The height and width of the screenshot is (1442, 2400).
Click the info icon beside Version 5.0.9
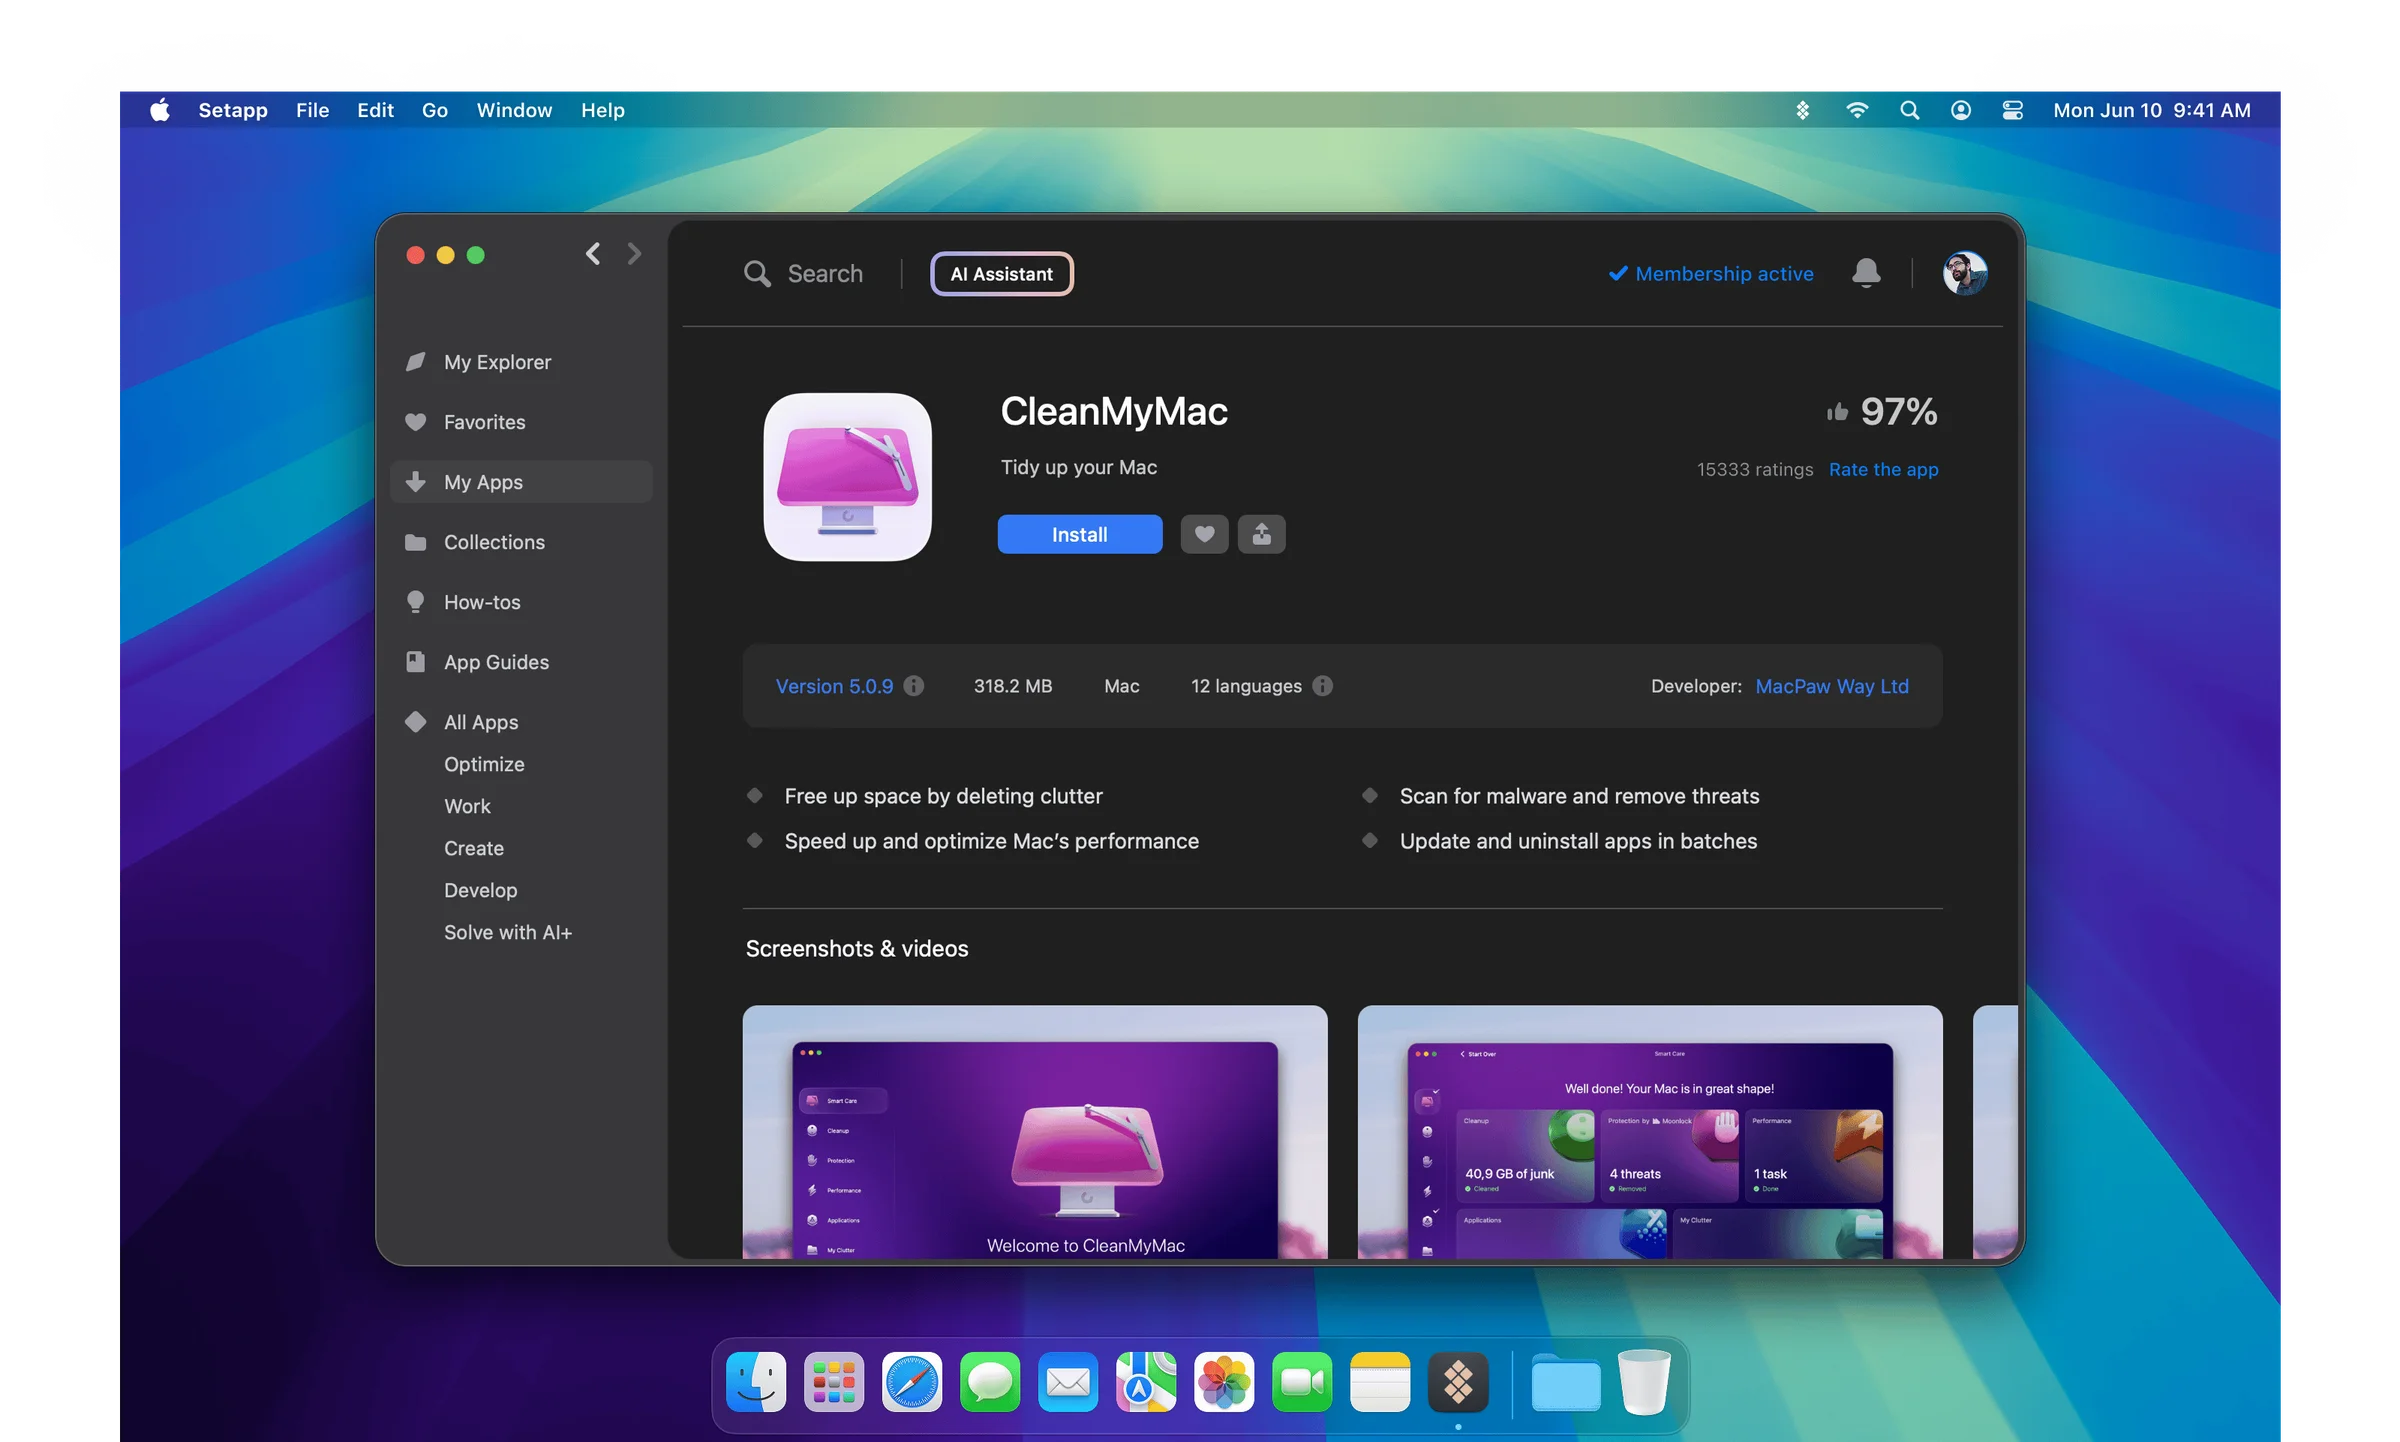[x=914, y=686]
